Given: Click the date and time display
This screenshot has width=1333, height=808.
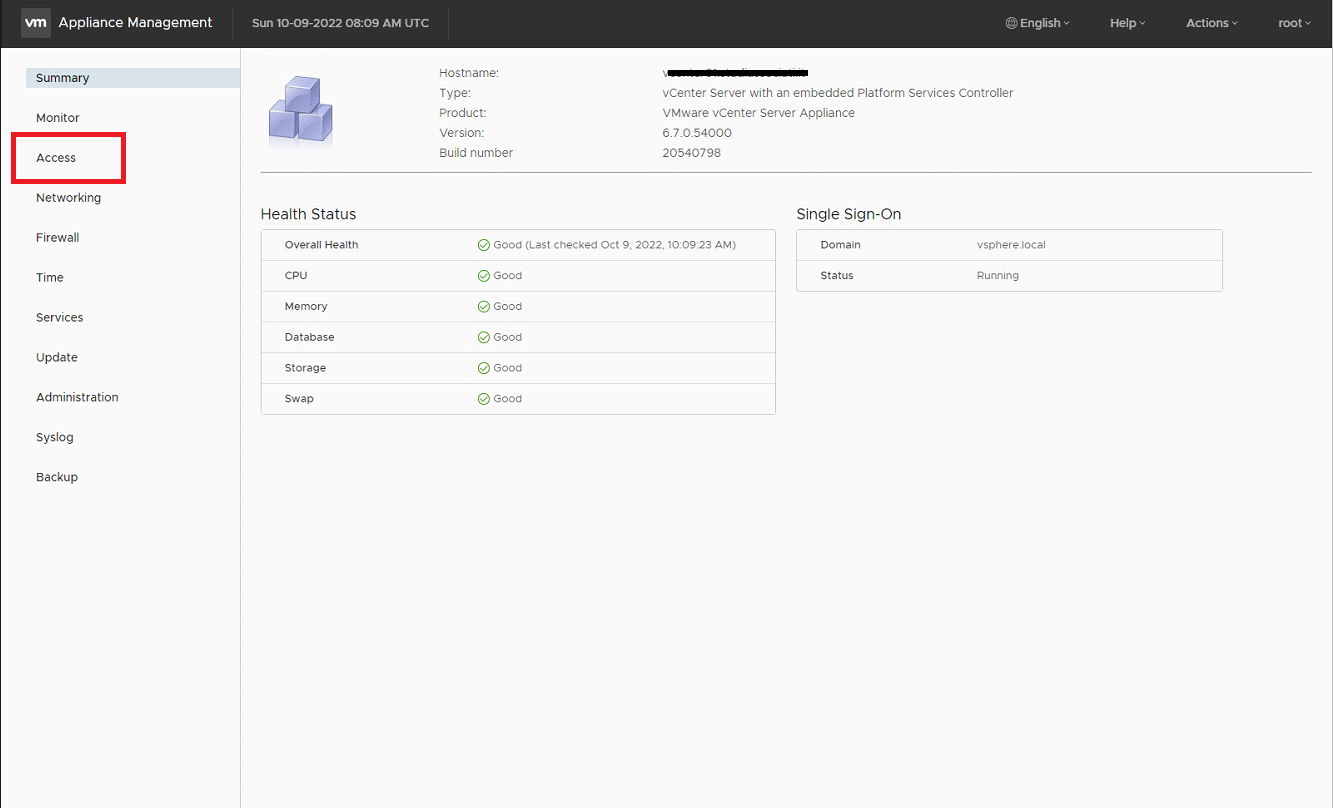Looking at the screenshot, I should [341, 23].
